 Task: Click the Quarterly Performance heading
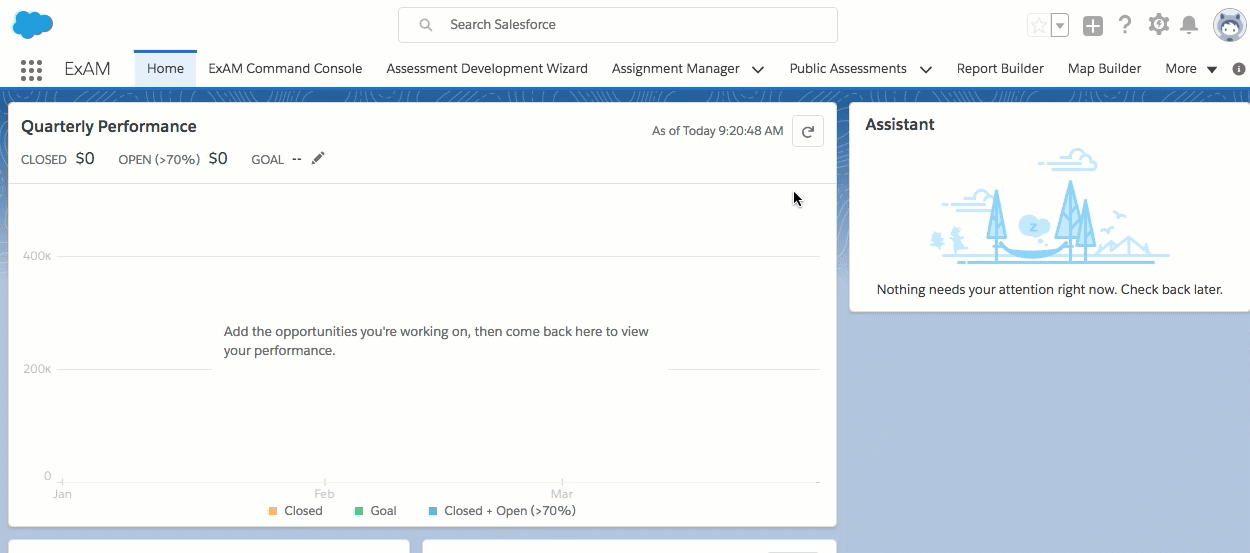click(109, 127)
